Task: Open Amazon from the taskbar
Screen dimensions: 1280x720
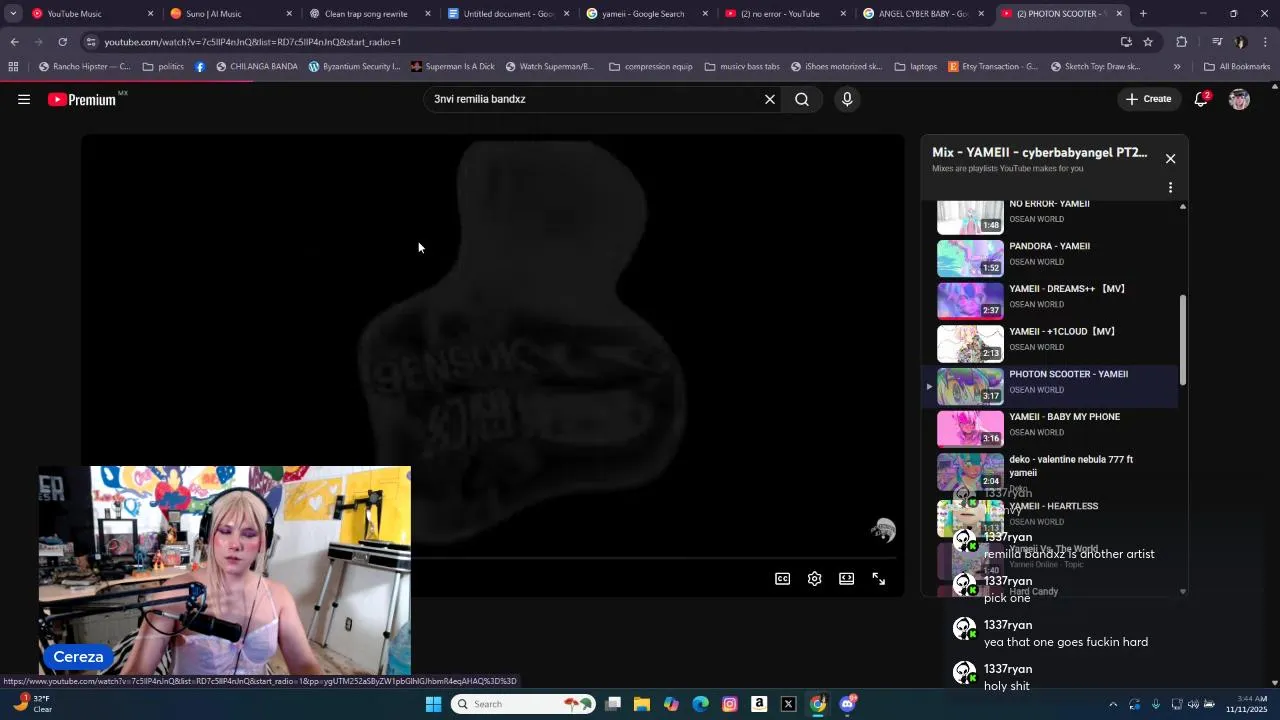Action: (759, 704)
